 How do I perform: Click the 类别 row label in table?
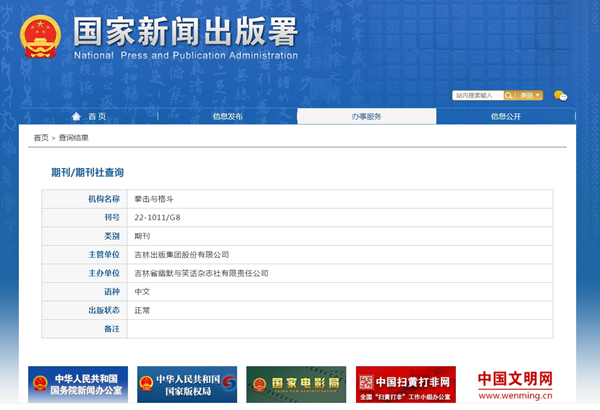tap(112, 236)
